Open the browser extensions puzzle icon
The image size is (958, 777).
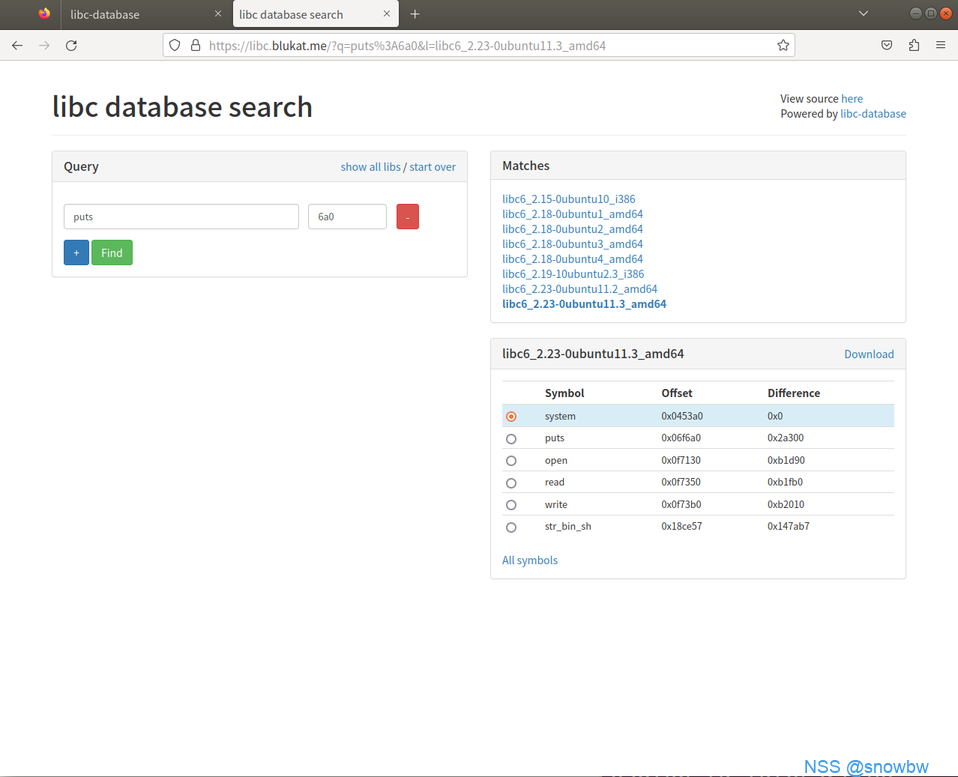914,45
